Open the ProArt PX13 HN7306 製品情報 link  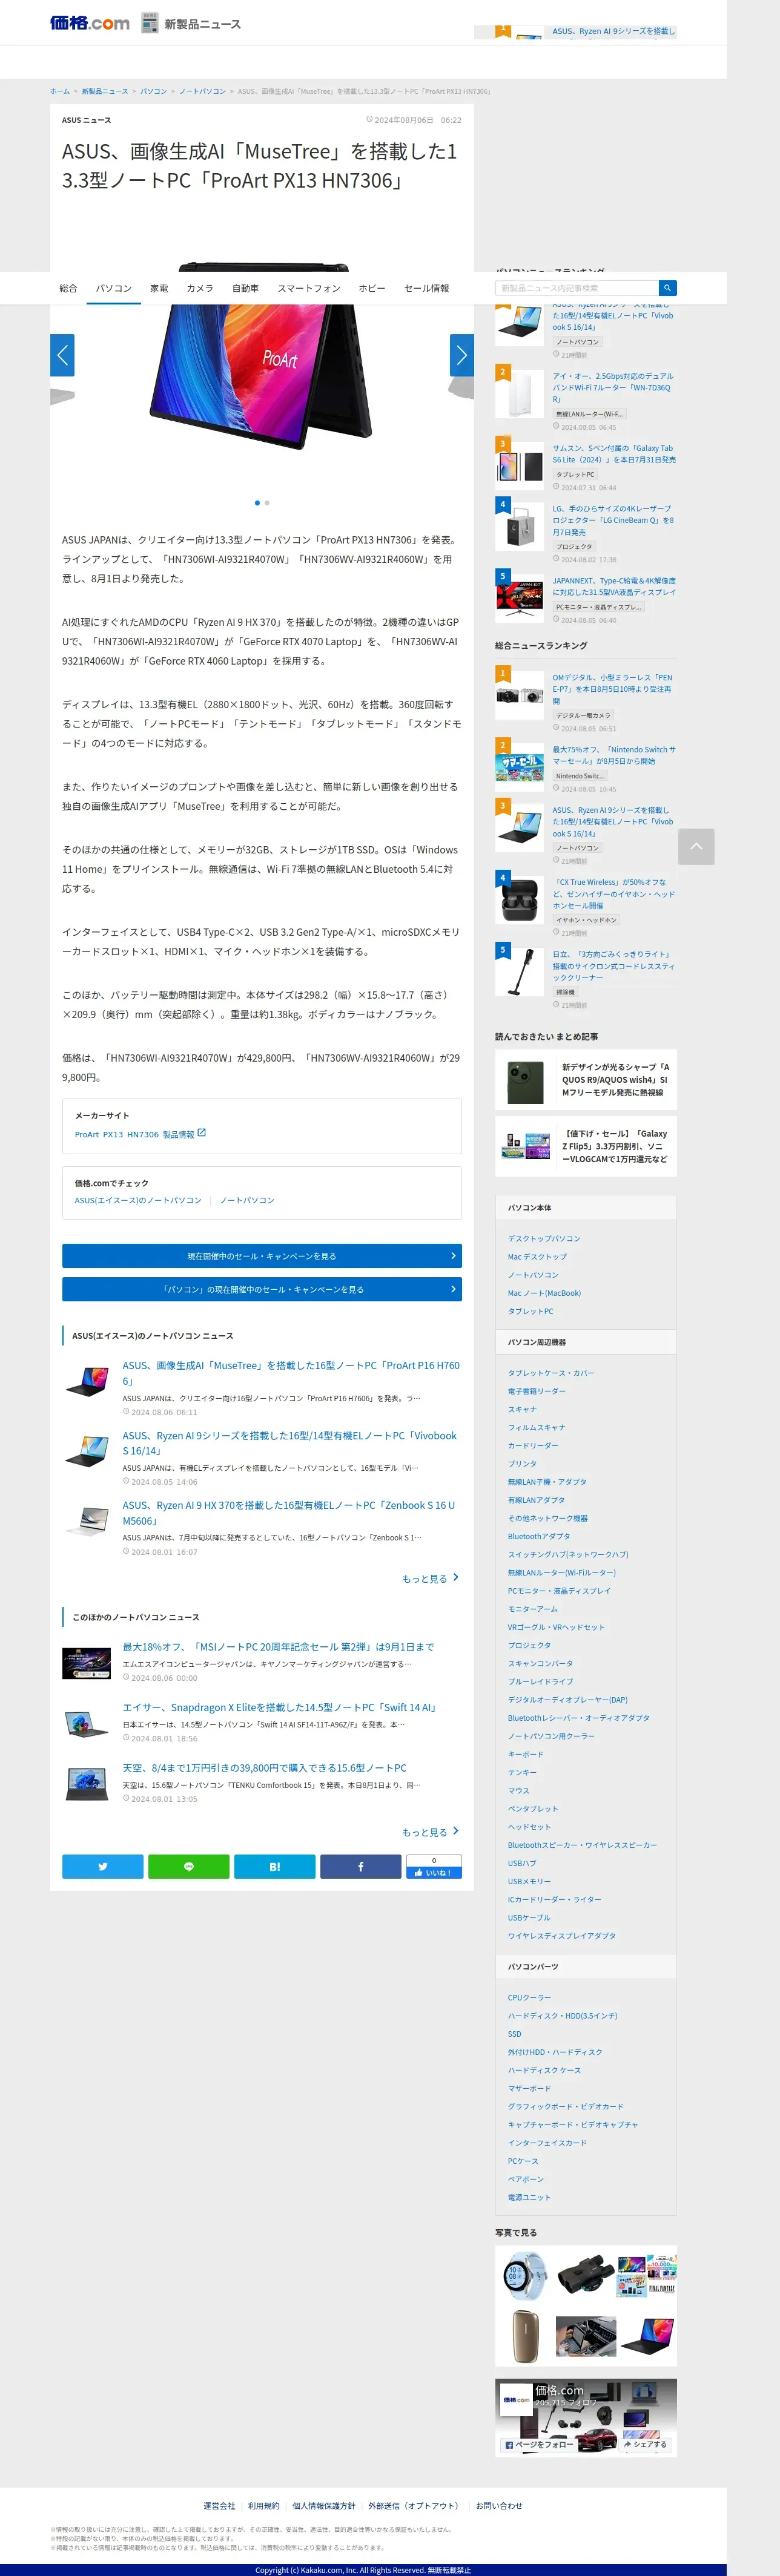135,1134
